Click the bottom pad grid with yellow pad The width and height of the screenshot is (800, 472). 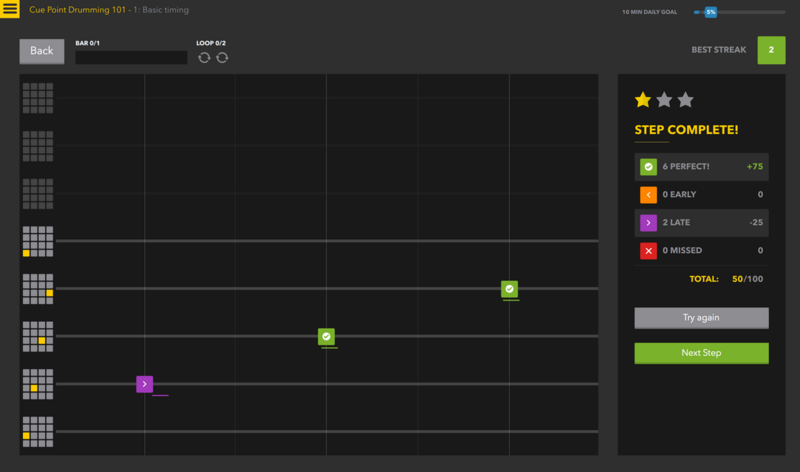tap(38, 431)
